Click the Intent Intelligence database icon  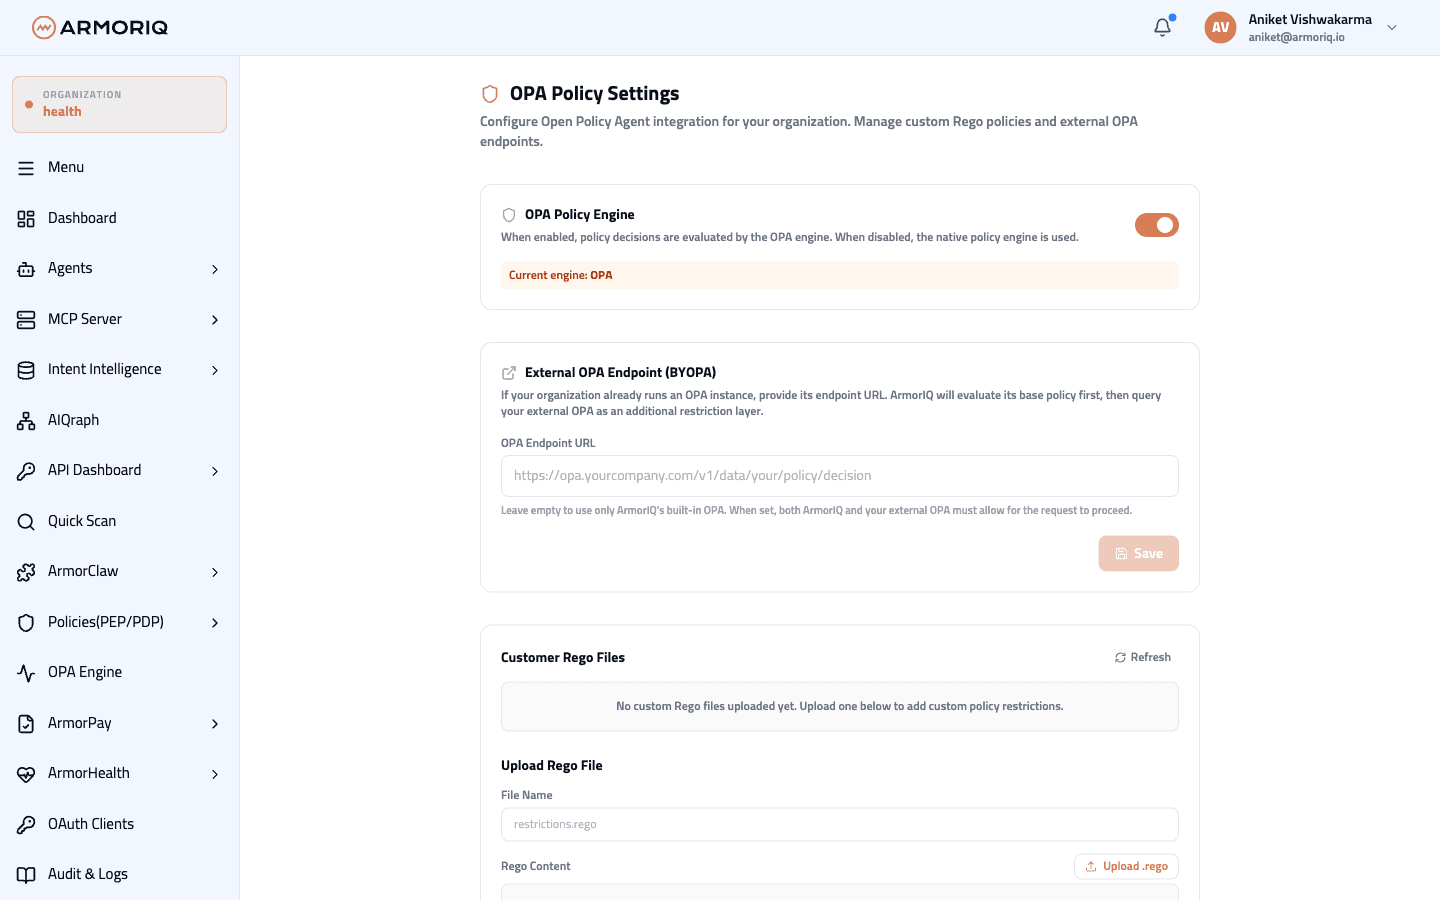click(26, 370)
